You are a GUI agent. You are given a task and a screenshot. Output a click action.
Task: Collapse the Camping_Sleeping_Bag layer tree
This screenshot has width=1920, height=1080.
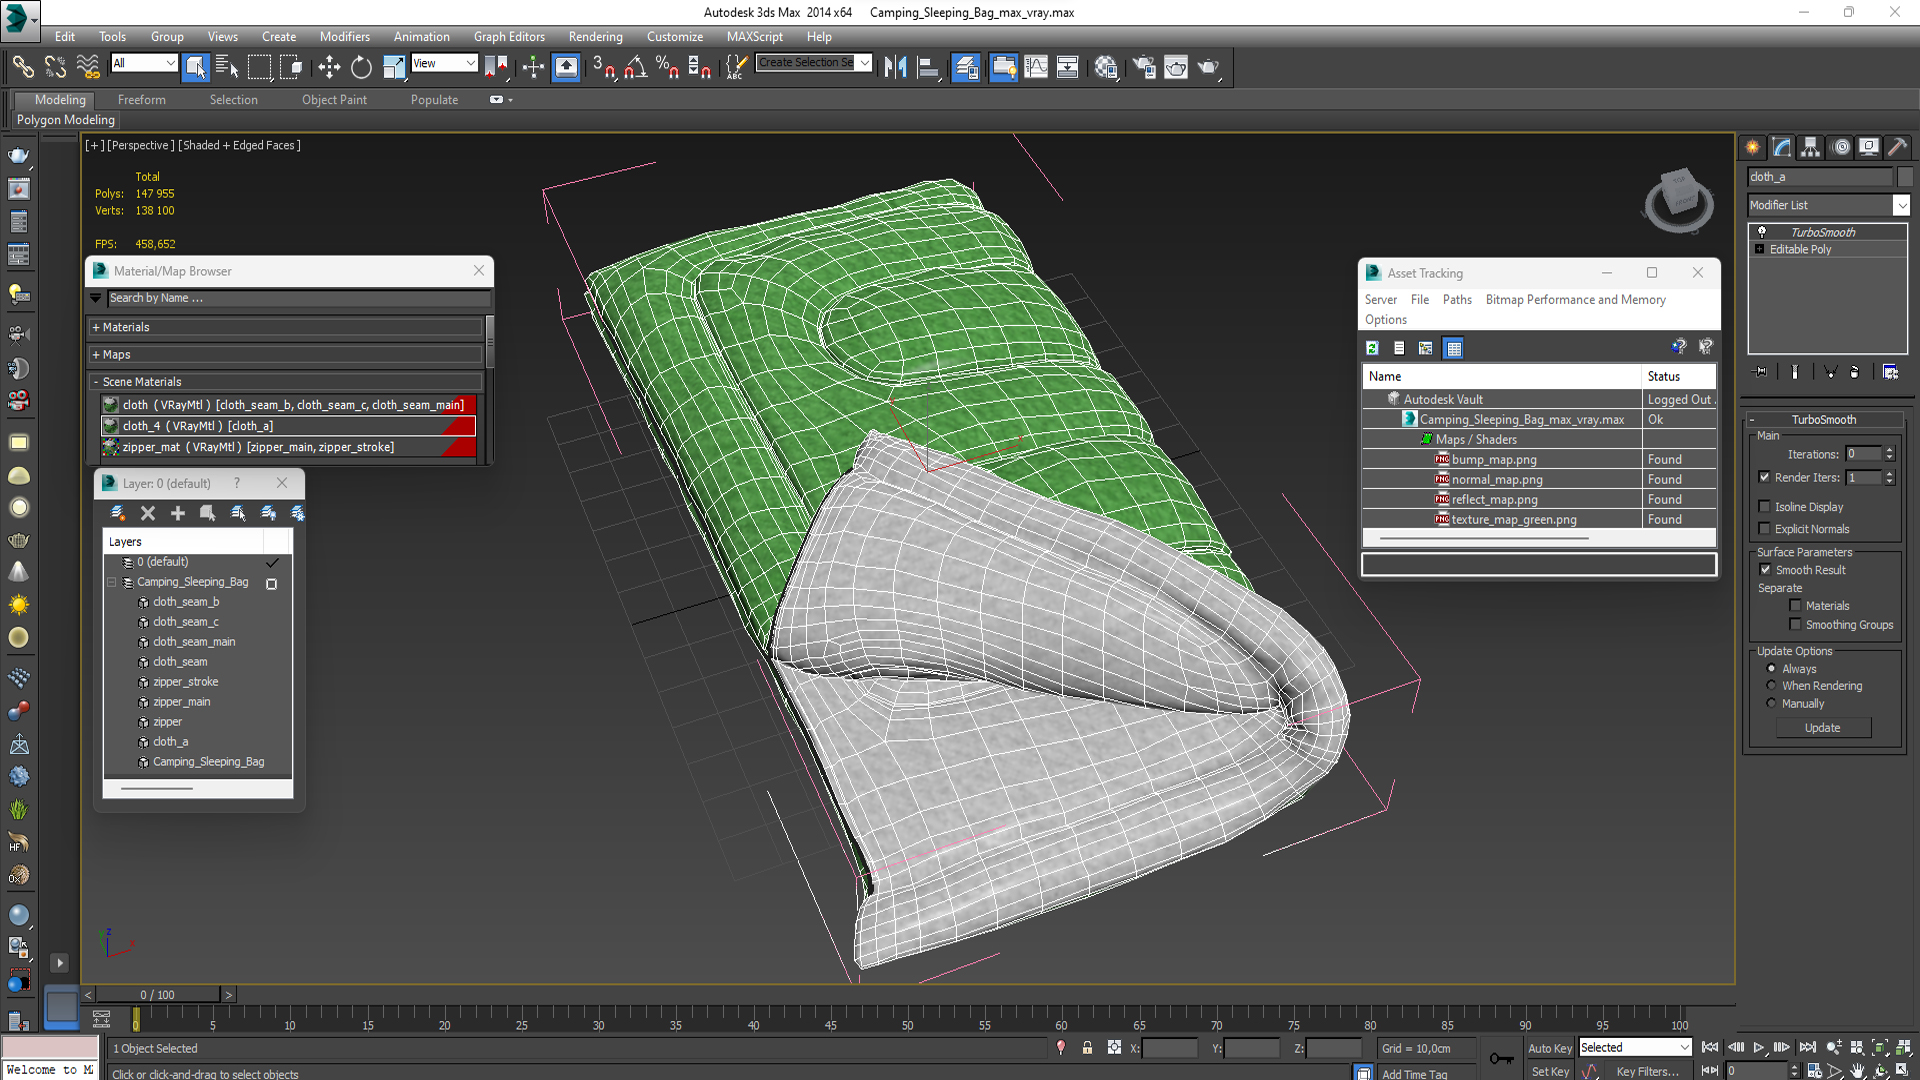[x=112, y=582]
